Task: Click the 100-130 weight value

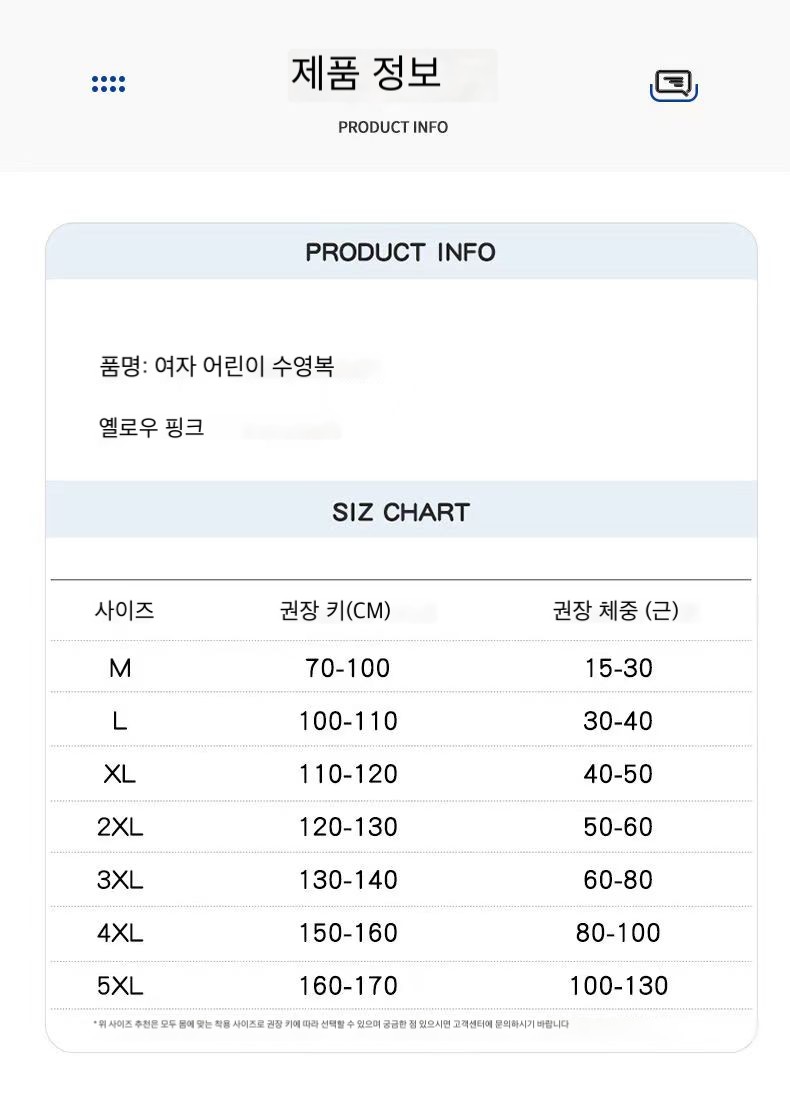Action: click(618, 986)
